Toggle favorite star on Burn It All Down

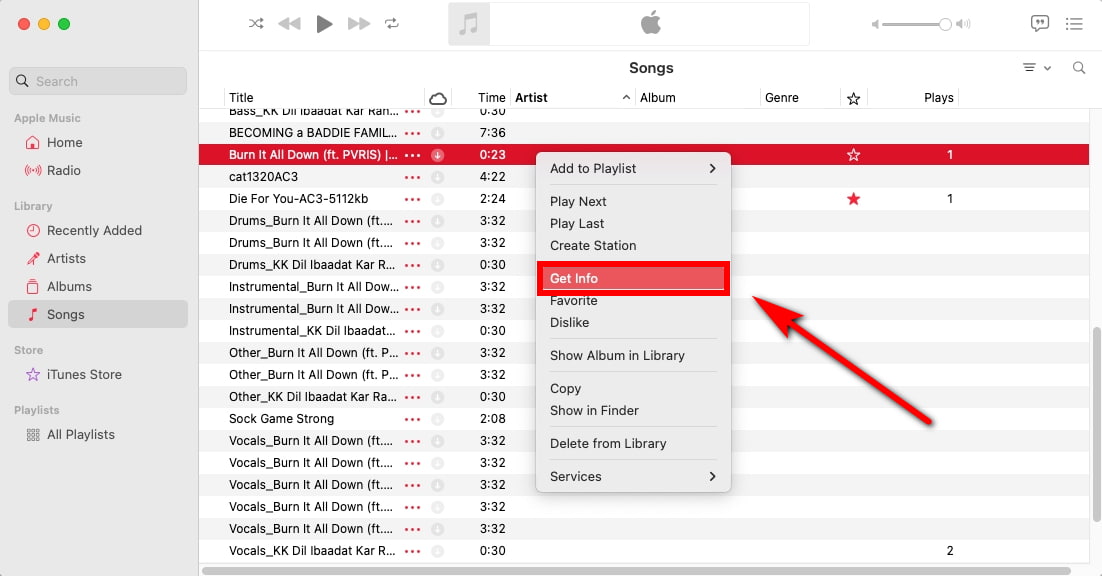tap(853, 155)
